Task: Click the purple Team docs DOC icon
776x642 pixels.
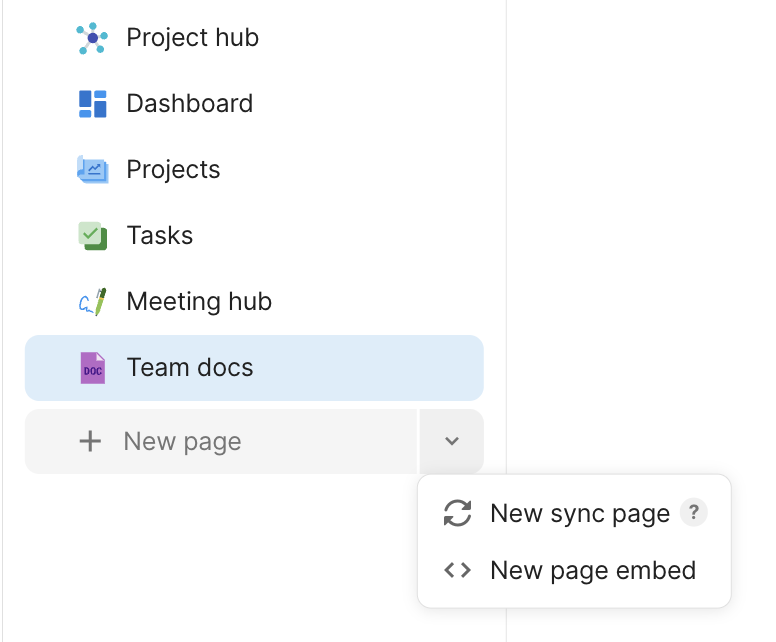Action: coord(92,368)
